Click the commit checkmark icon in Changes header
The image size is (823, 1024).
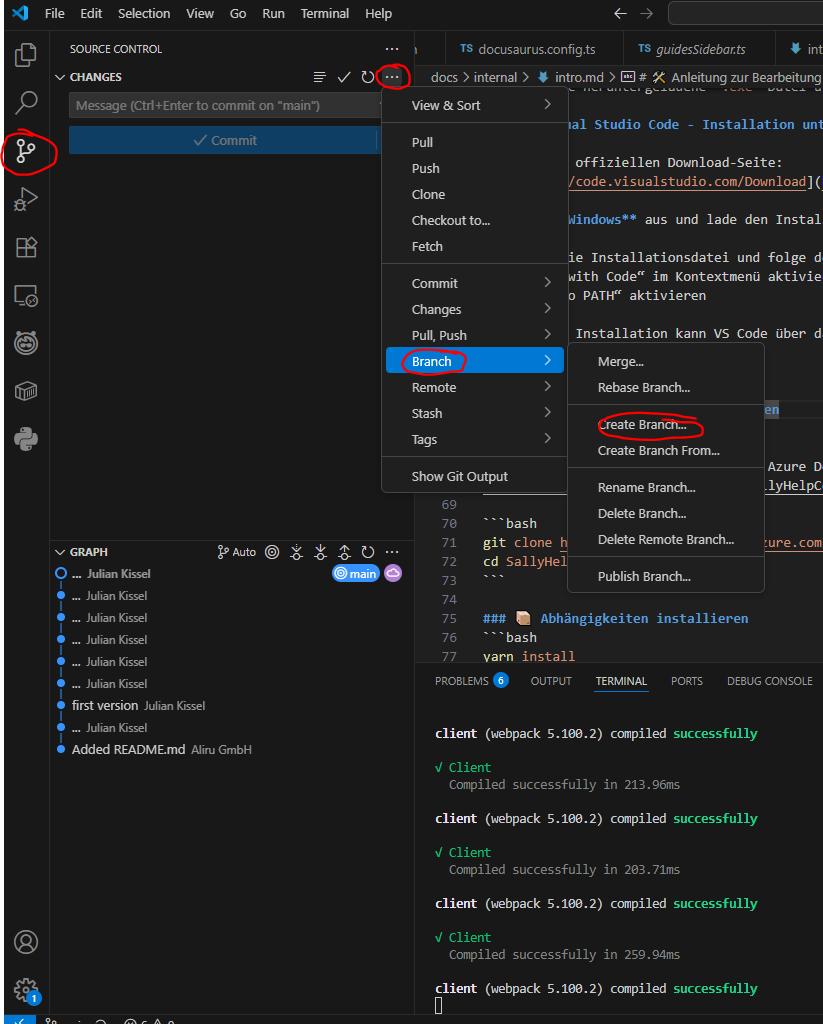(344, 77)
